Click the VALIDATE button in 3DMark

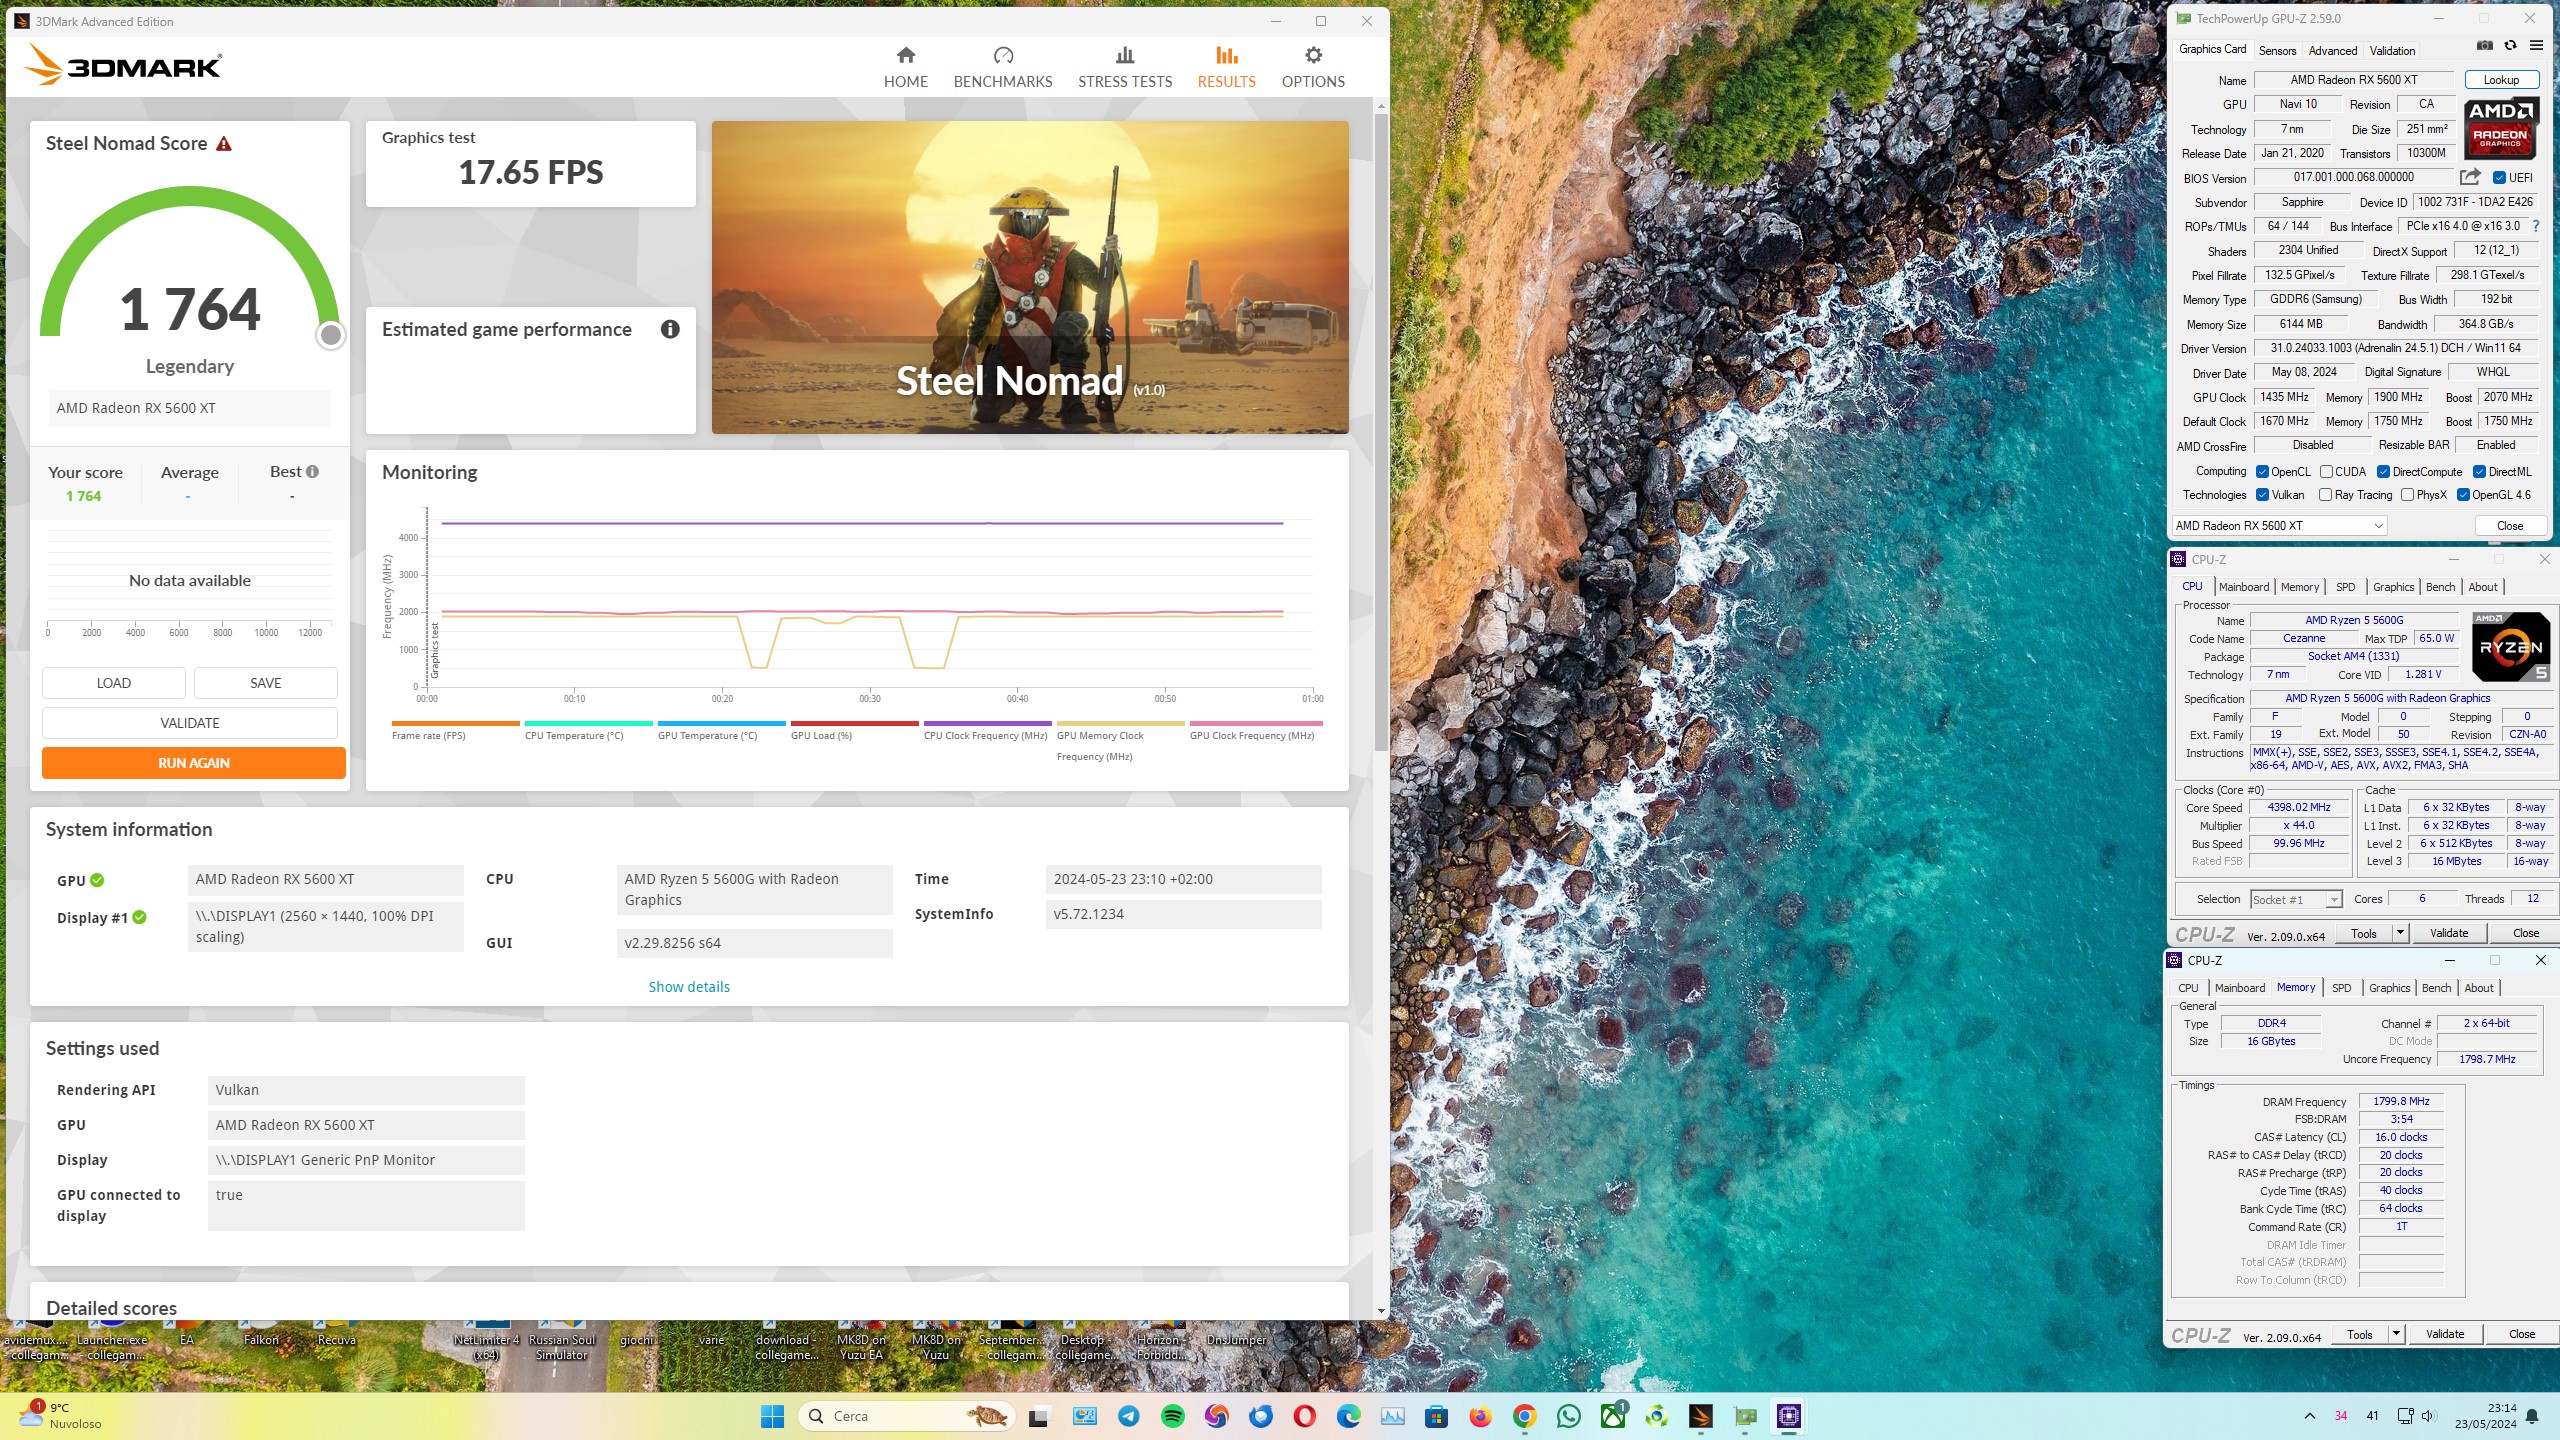pyautogui.click(x=189, y=723)
